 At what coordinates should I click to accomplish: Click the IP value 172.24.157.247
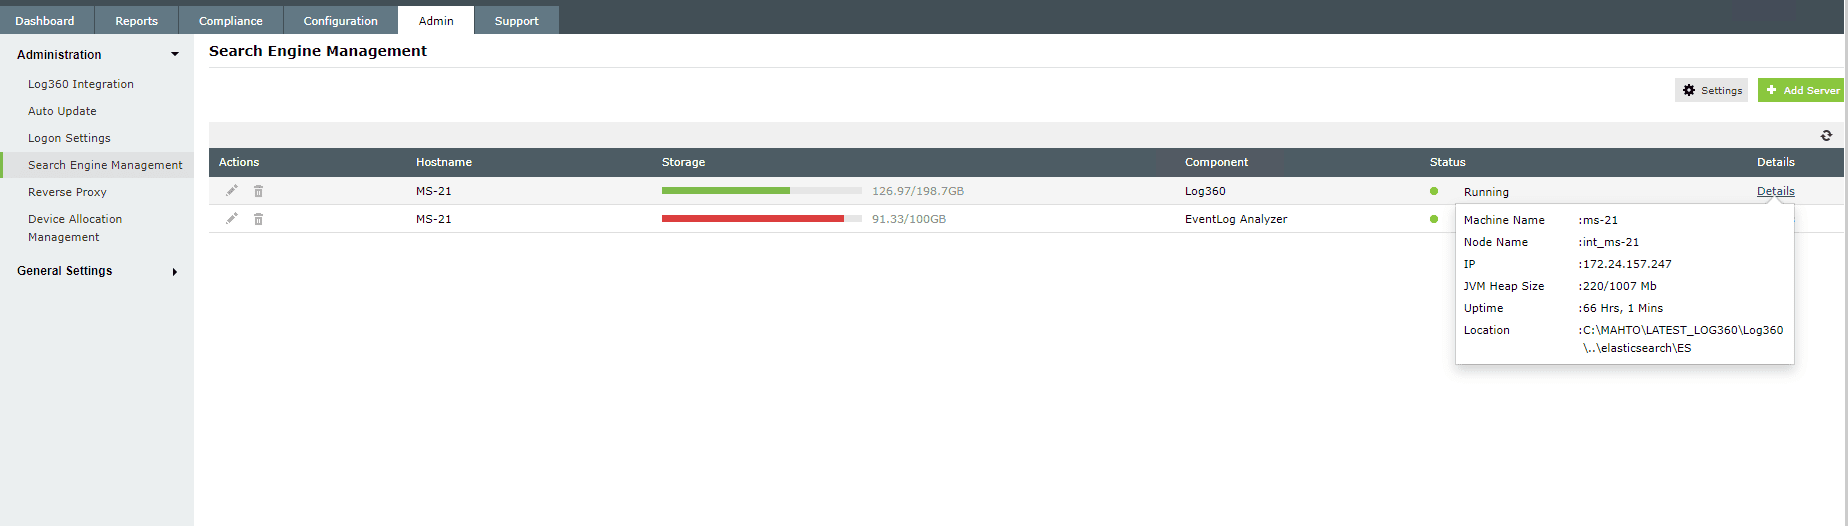1627,264
